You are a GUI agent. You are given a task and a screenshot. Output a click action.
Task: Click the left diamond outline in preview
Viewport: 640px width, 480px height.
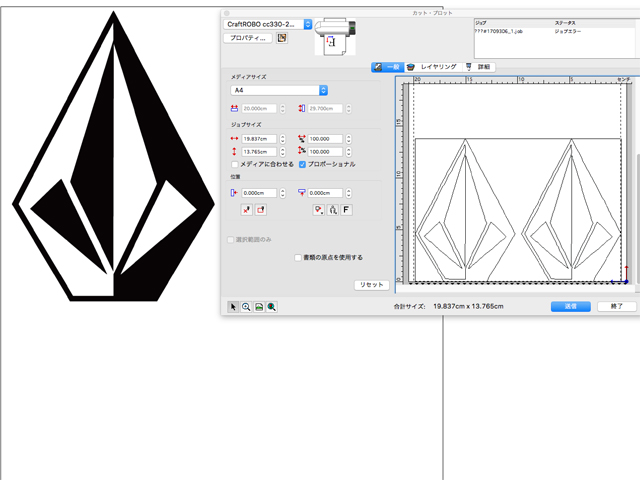coord(465,210)
